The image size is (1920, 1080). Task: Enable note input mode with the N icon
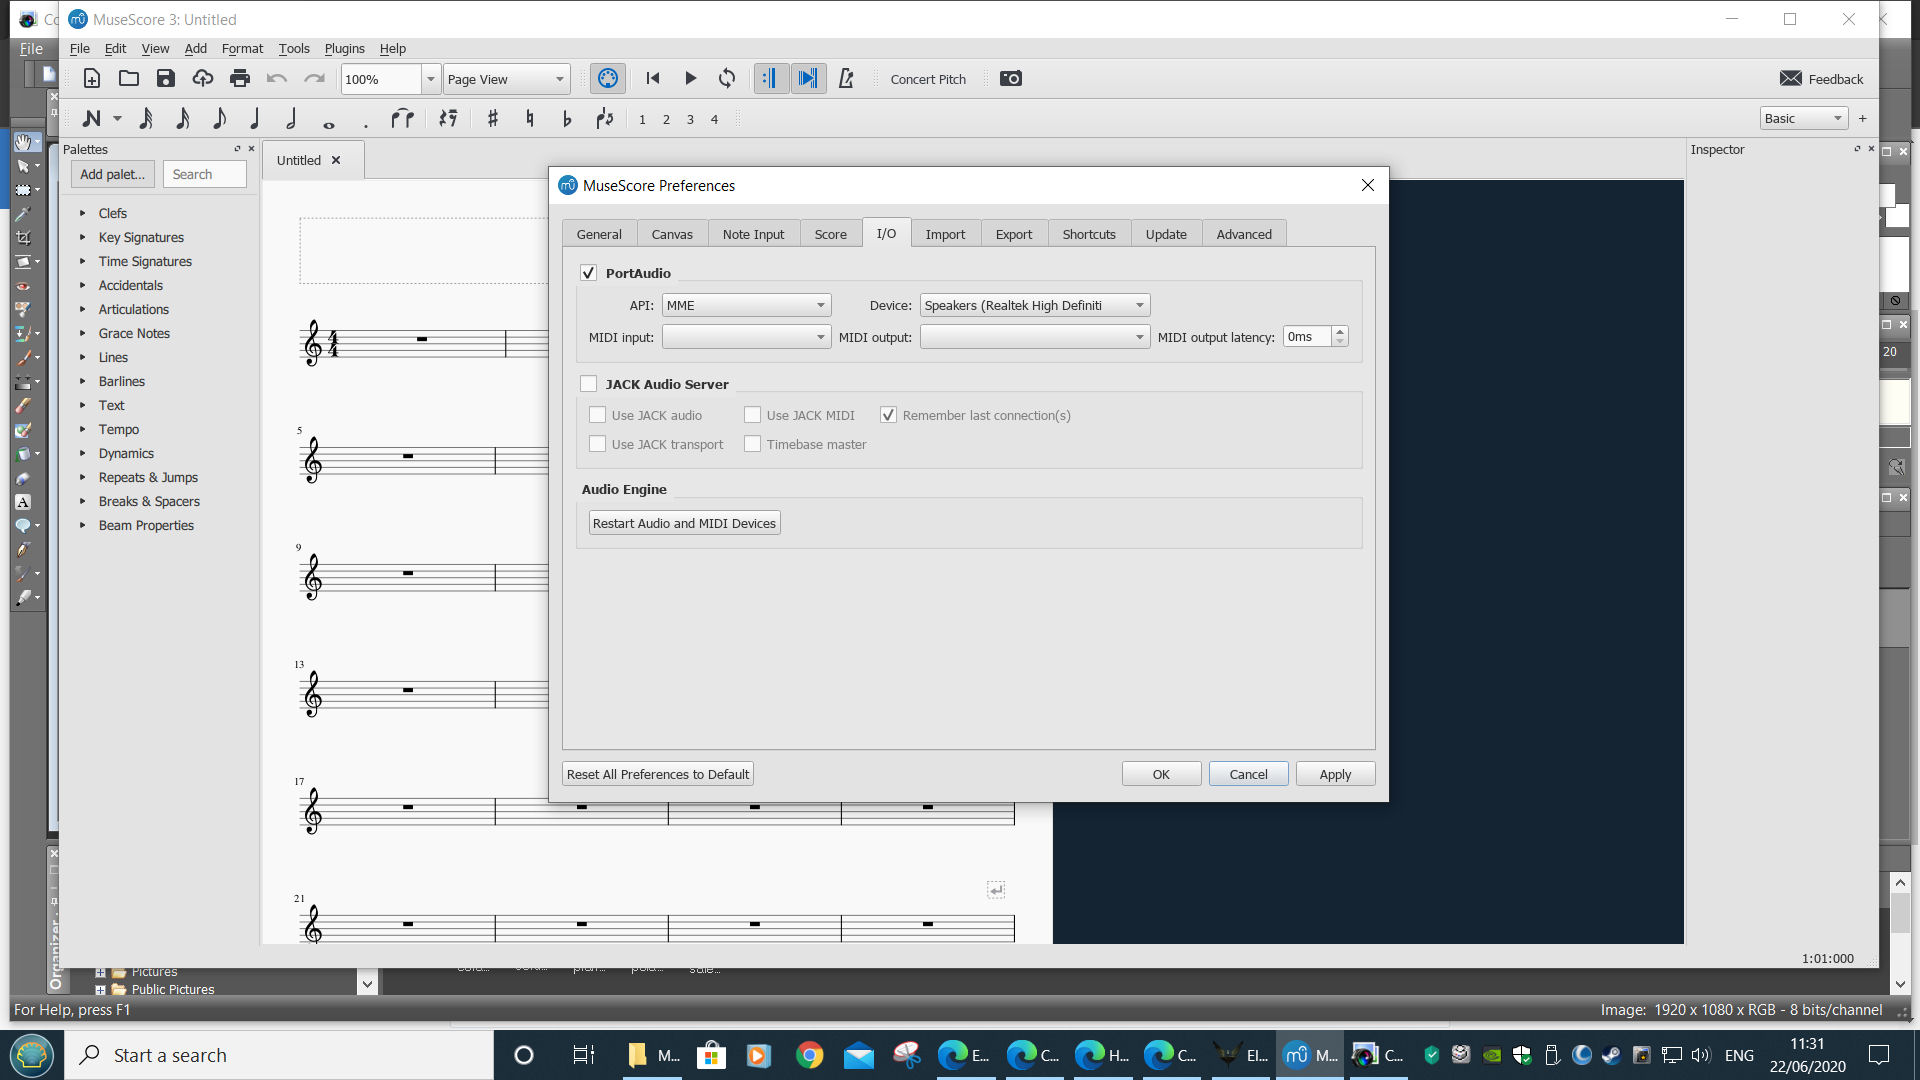point(91,119)
